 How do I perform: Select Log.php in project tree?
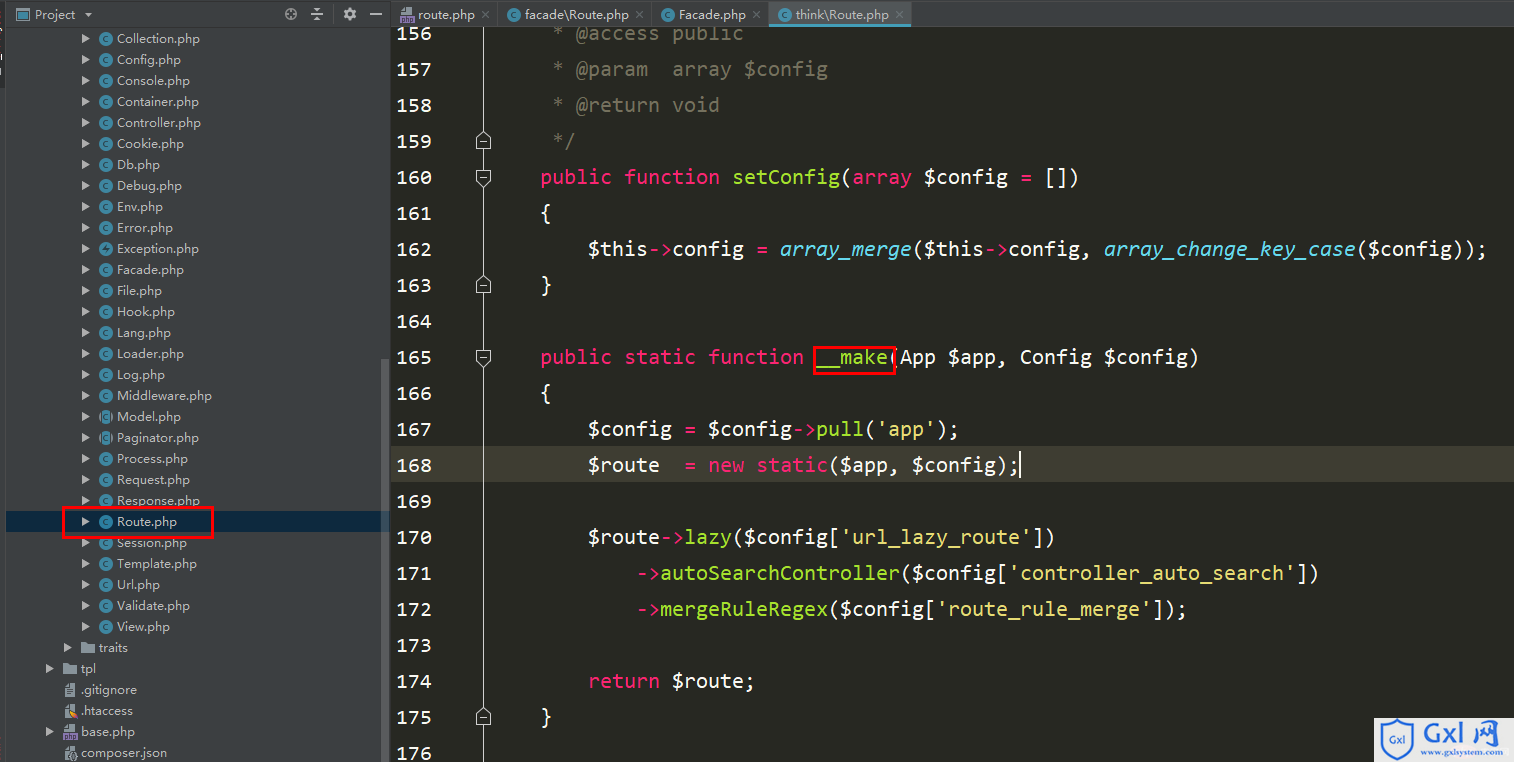click(141, 375)
